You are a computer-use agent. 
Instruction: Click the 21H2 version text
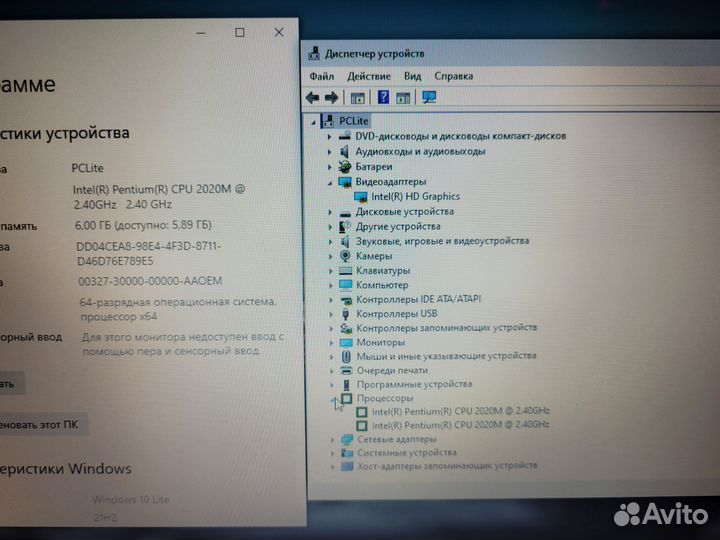tap(105, 518)
